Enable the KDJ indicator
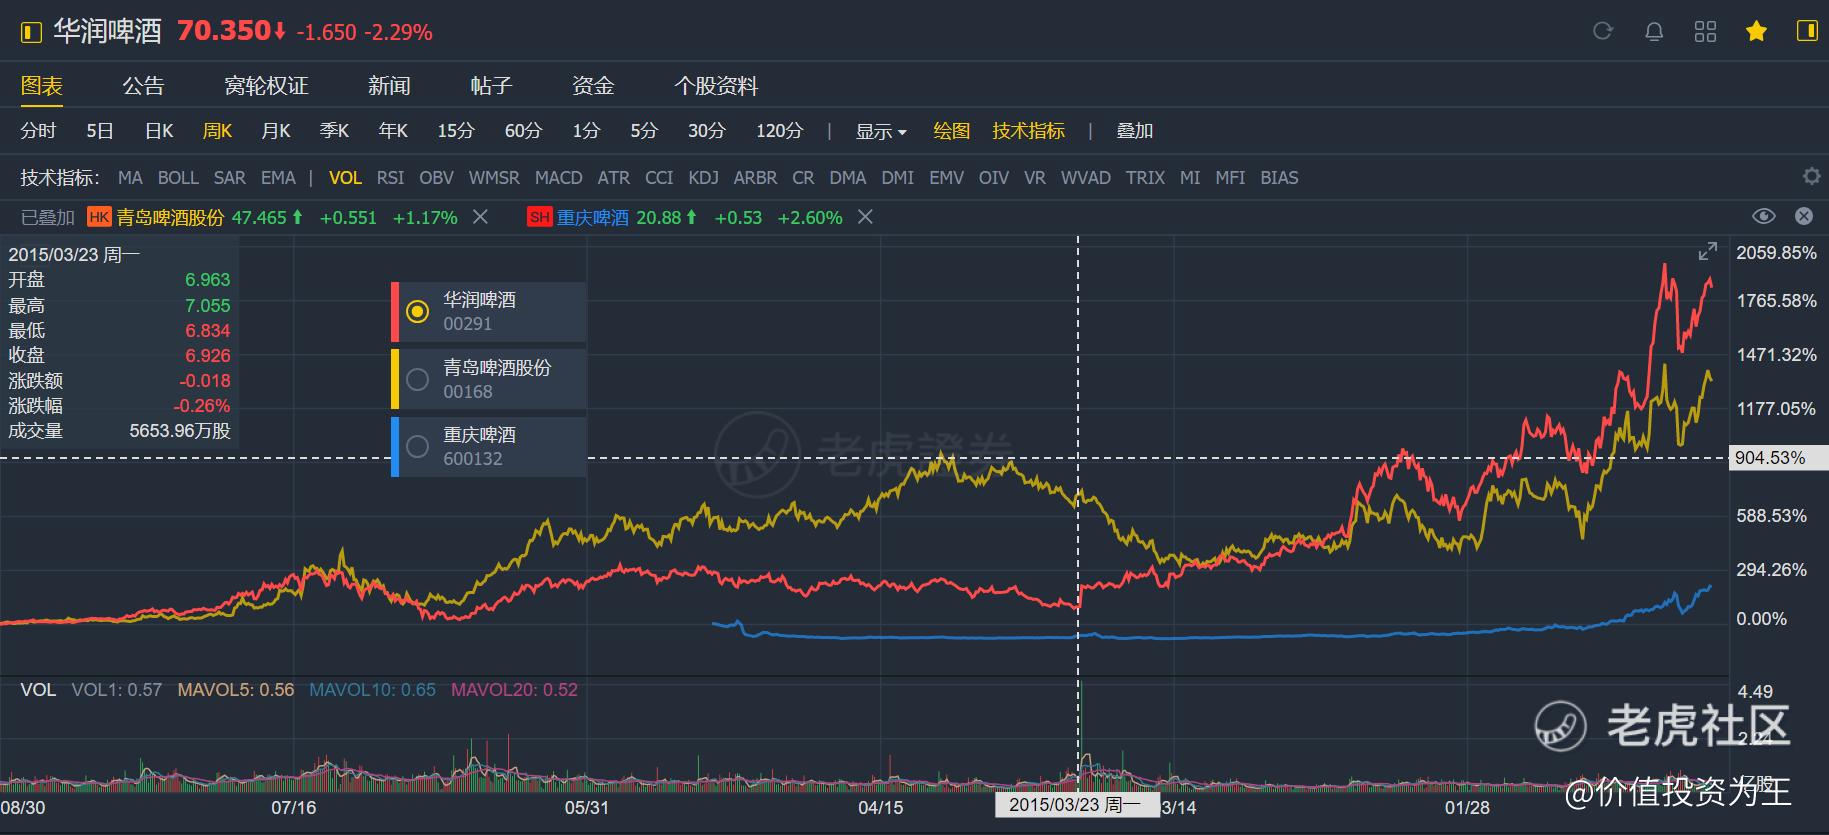The image size is (1829, 835). (x=703, y=177)
